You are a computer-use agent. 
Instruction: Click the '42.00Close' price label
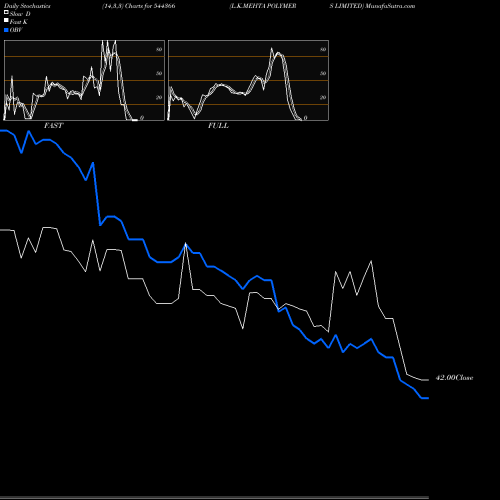[x=454, y=378]
